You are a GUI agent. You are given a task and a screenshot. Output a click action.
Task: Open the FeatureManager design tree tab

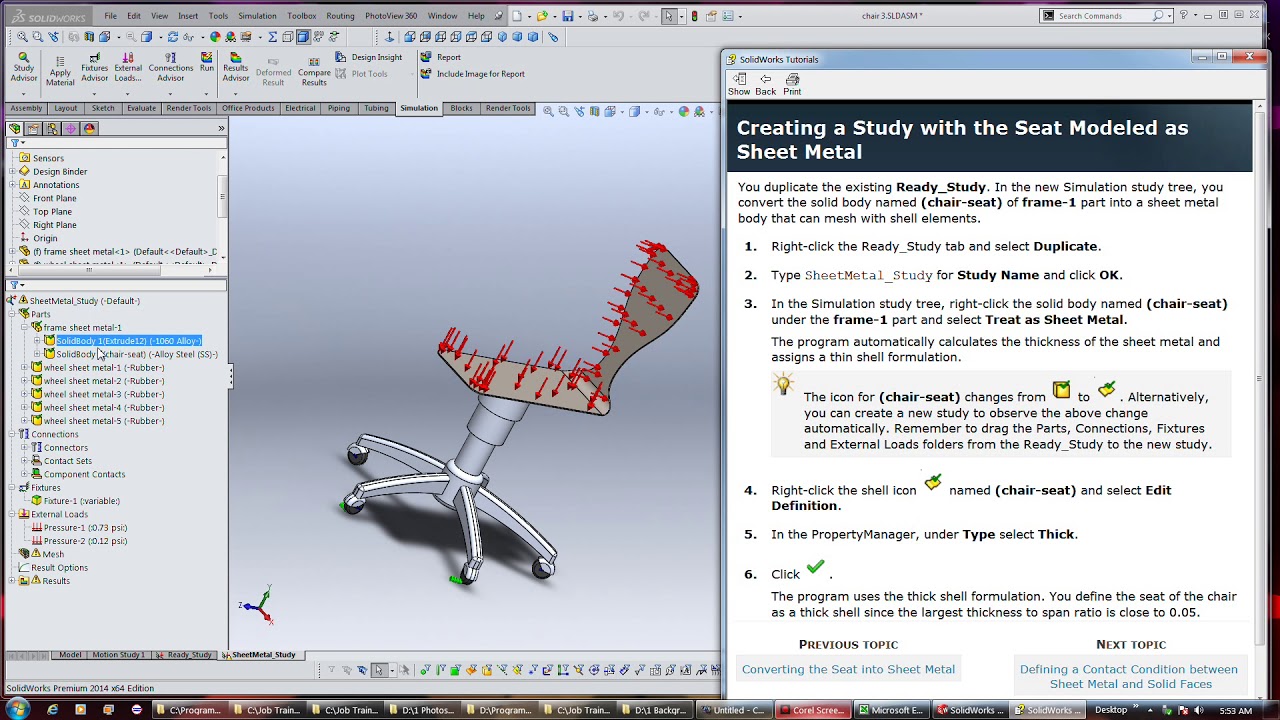pyautogui.click(x=14, y=128)
